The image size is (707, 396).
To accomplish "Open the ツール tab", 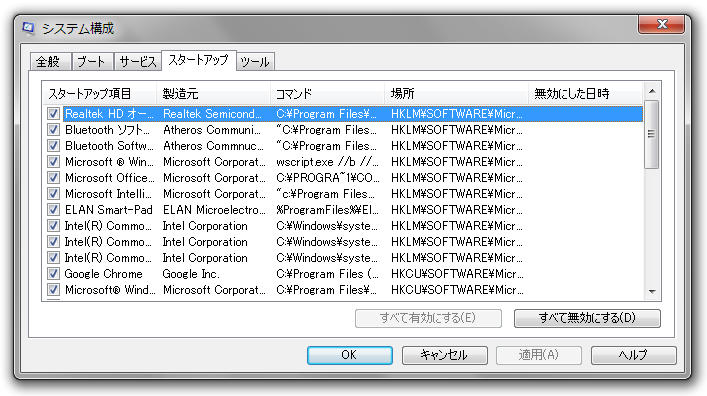I will [x=255, y=62].
